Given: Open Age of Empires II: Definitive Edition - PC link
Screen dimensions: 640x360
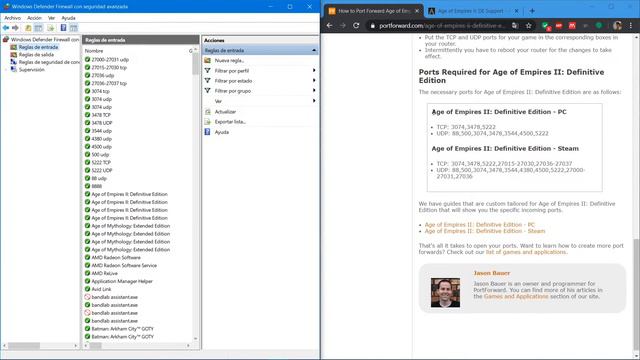Looking at the screenshot, I should click(480, 224).
